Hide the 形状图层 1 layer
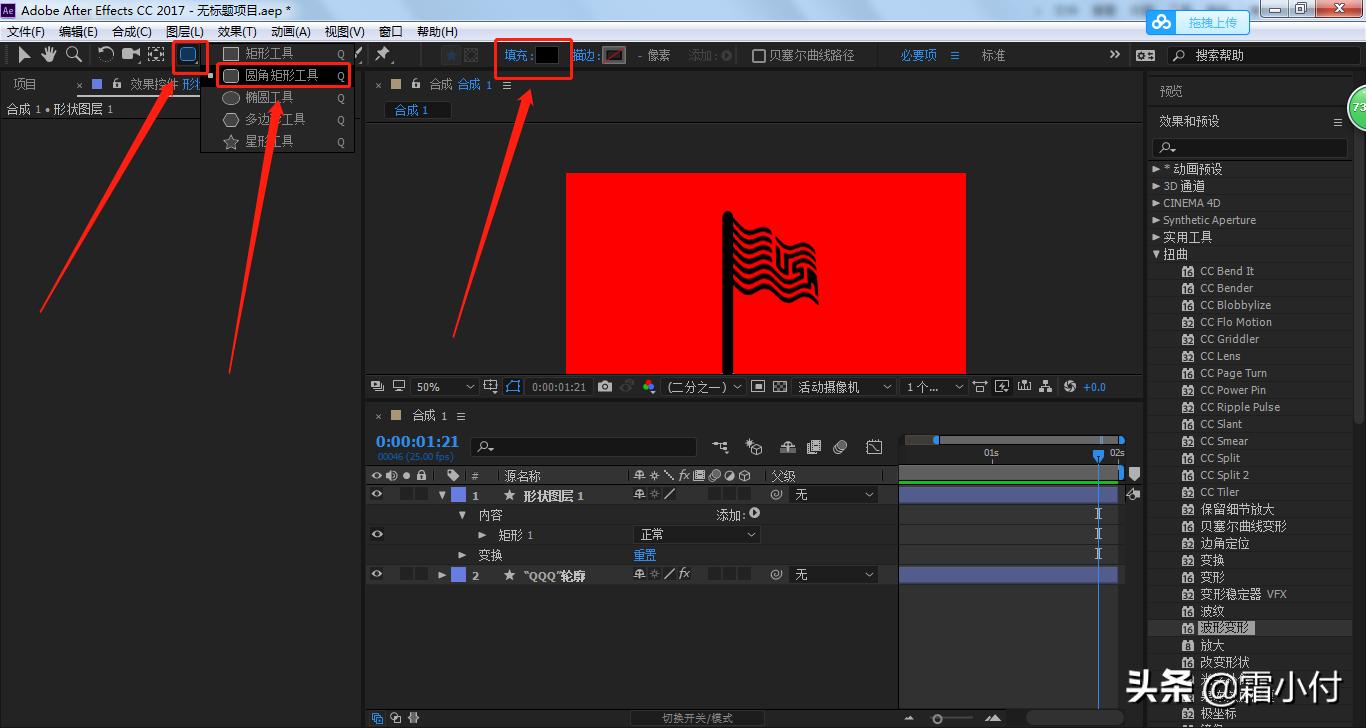Screen dimensions: 1366x728 (x=377, y=495)
